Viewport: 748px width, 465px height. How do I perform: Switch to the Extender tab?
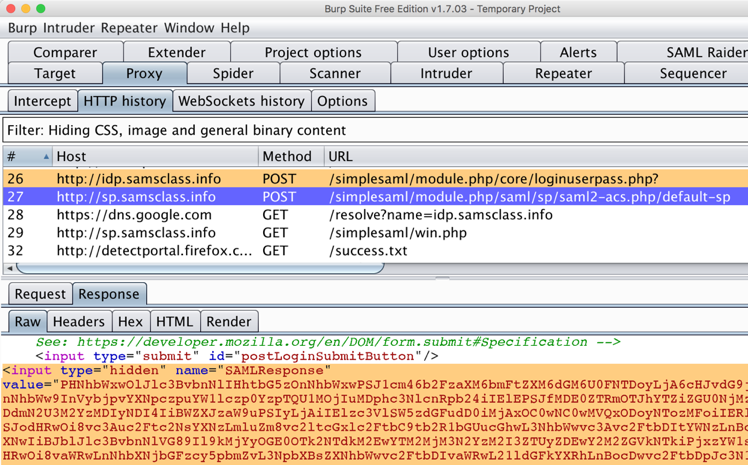[x=177, y=52]
